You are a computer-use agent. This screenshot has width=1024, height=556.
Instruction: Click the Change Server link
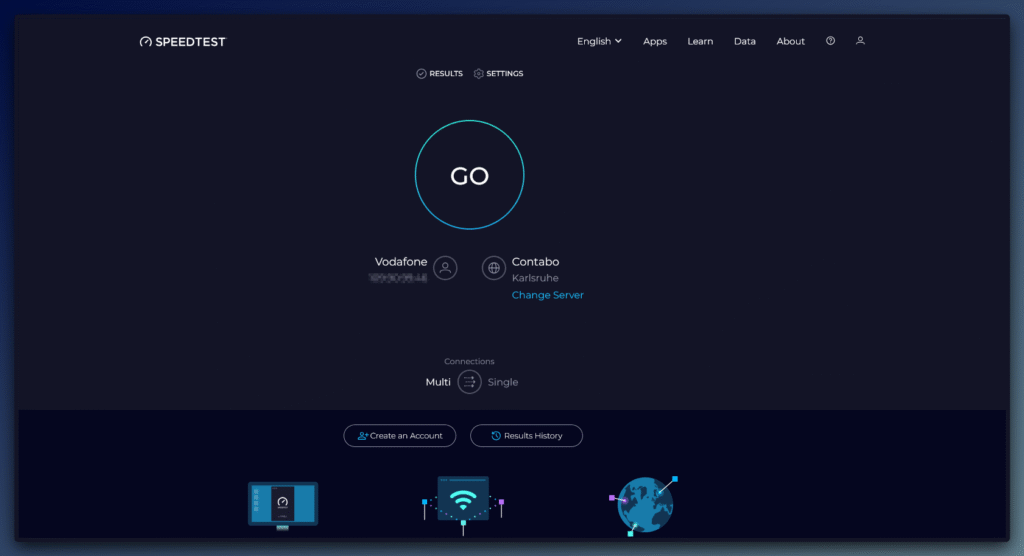tap(547, 295)
